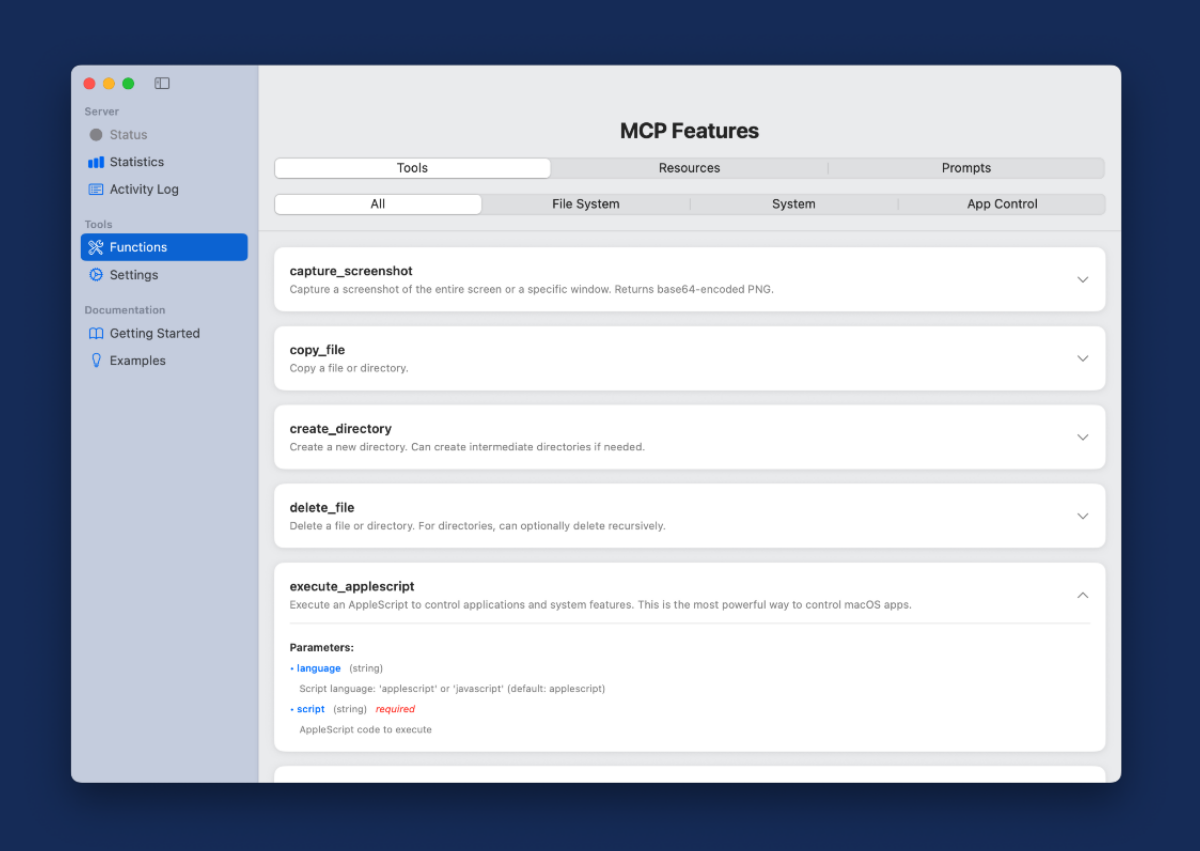Filter tools by File System category

tap(586, 204)
